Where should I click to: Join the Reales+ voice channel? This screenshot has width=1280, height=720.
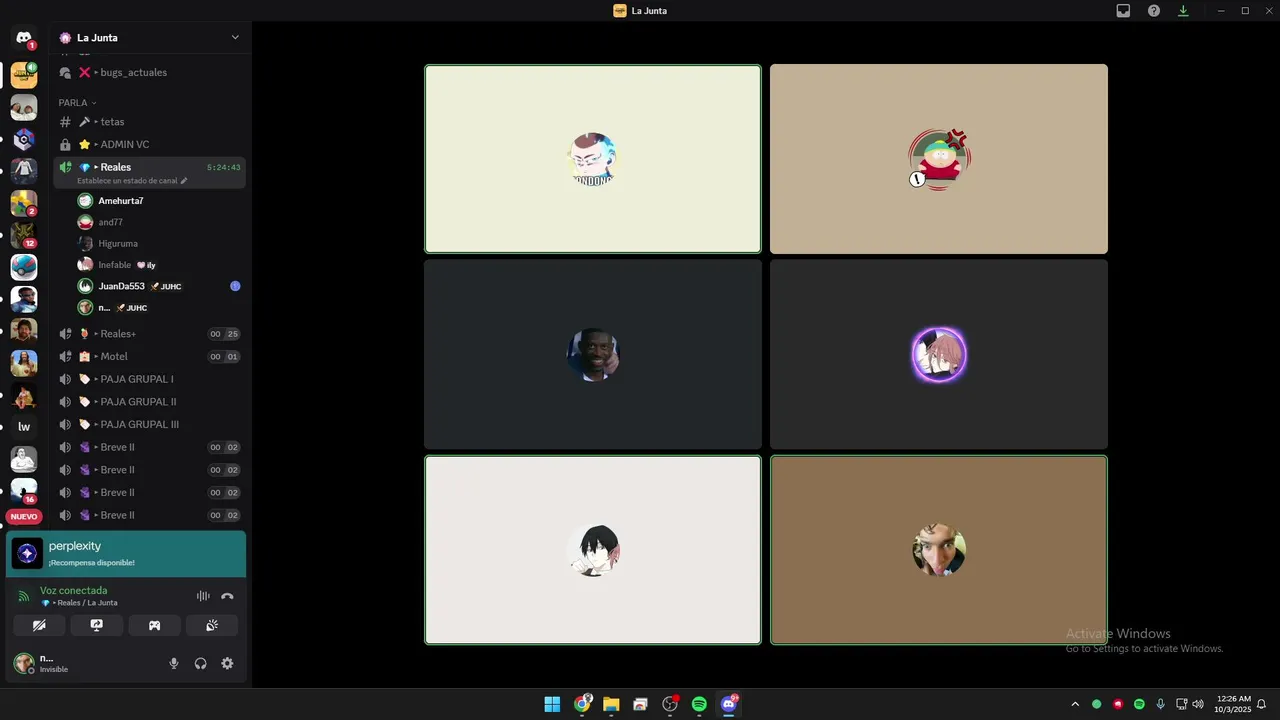(x=149, y=334)
